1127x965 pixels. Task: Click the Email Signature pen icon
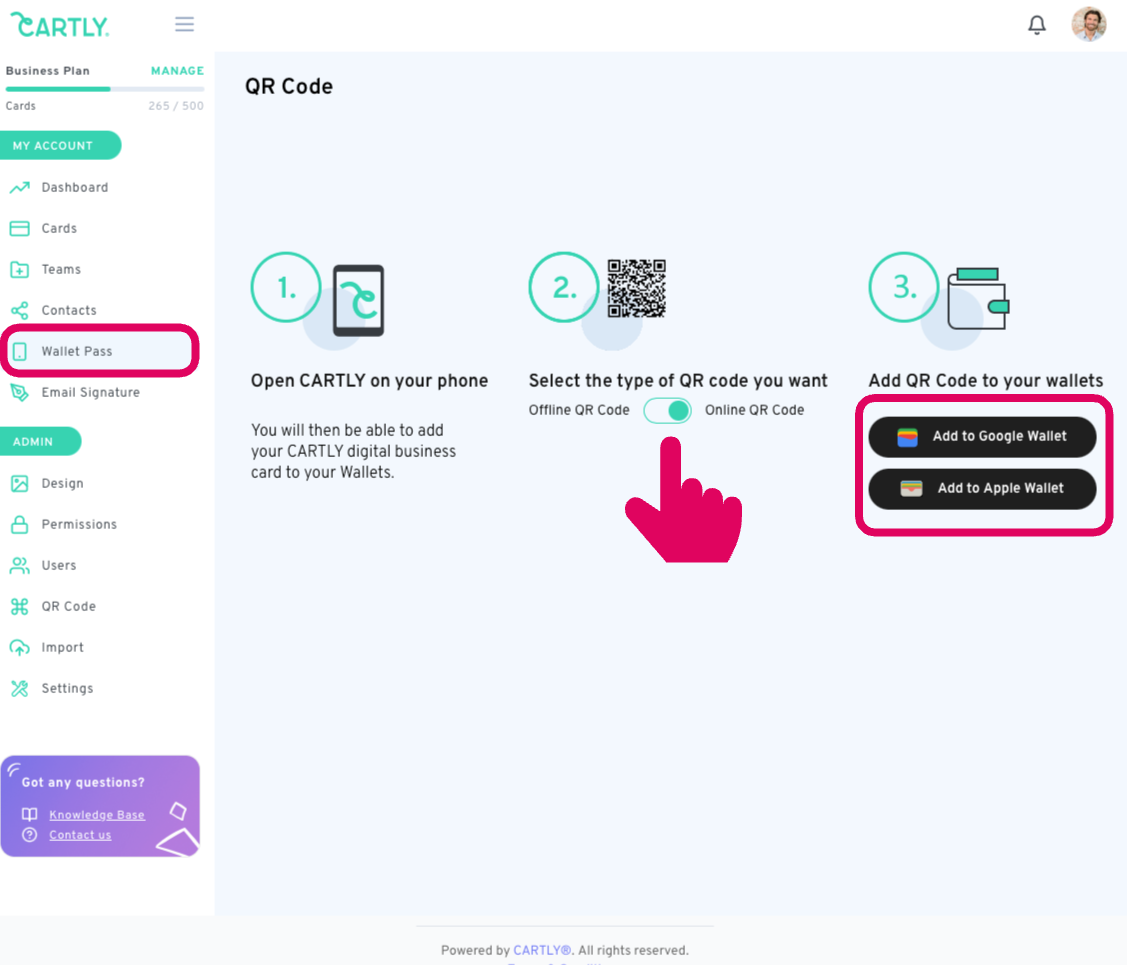tap(19, 392)
